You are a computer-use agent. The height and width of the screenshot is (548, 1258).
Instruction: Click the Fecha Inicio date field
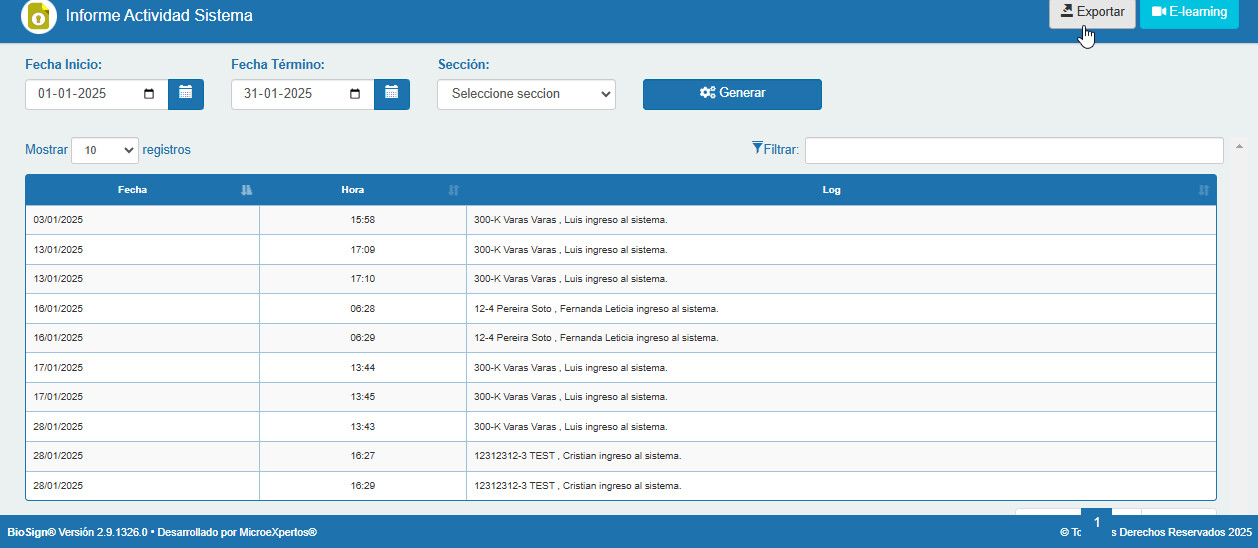coord(97,94)
